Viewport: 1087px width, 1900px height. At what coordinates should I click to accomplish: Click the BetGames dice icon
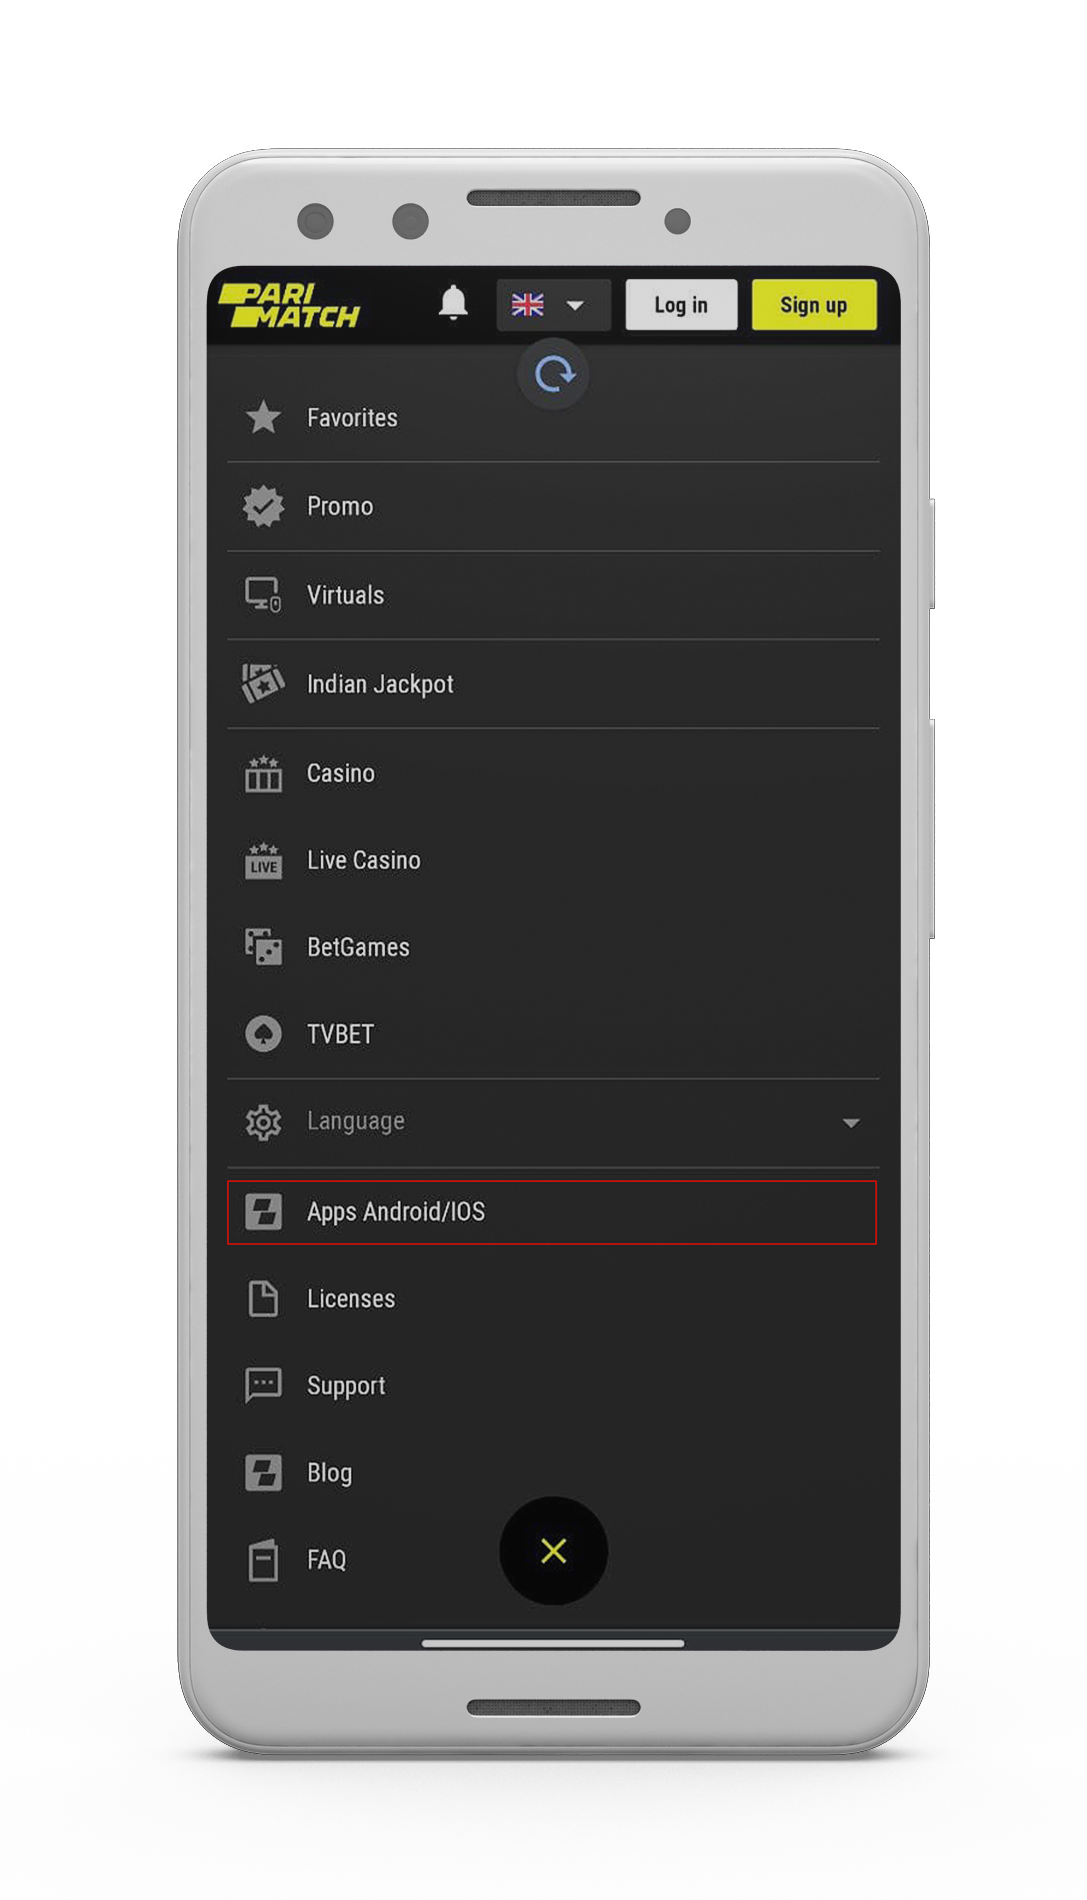pos(264,947)
